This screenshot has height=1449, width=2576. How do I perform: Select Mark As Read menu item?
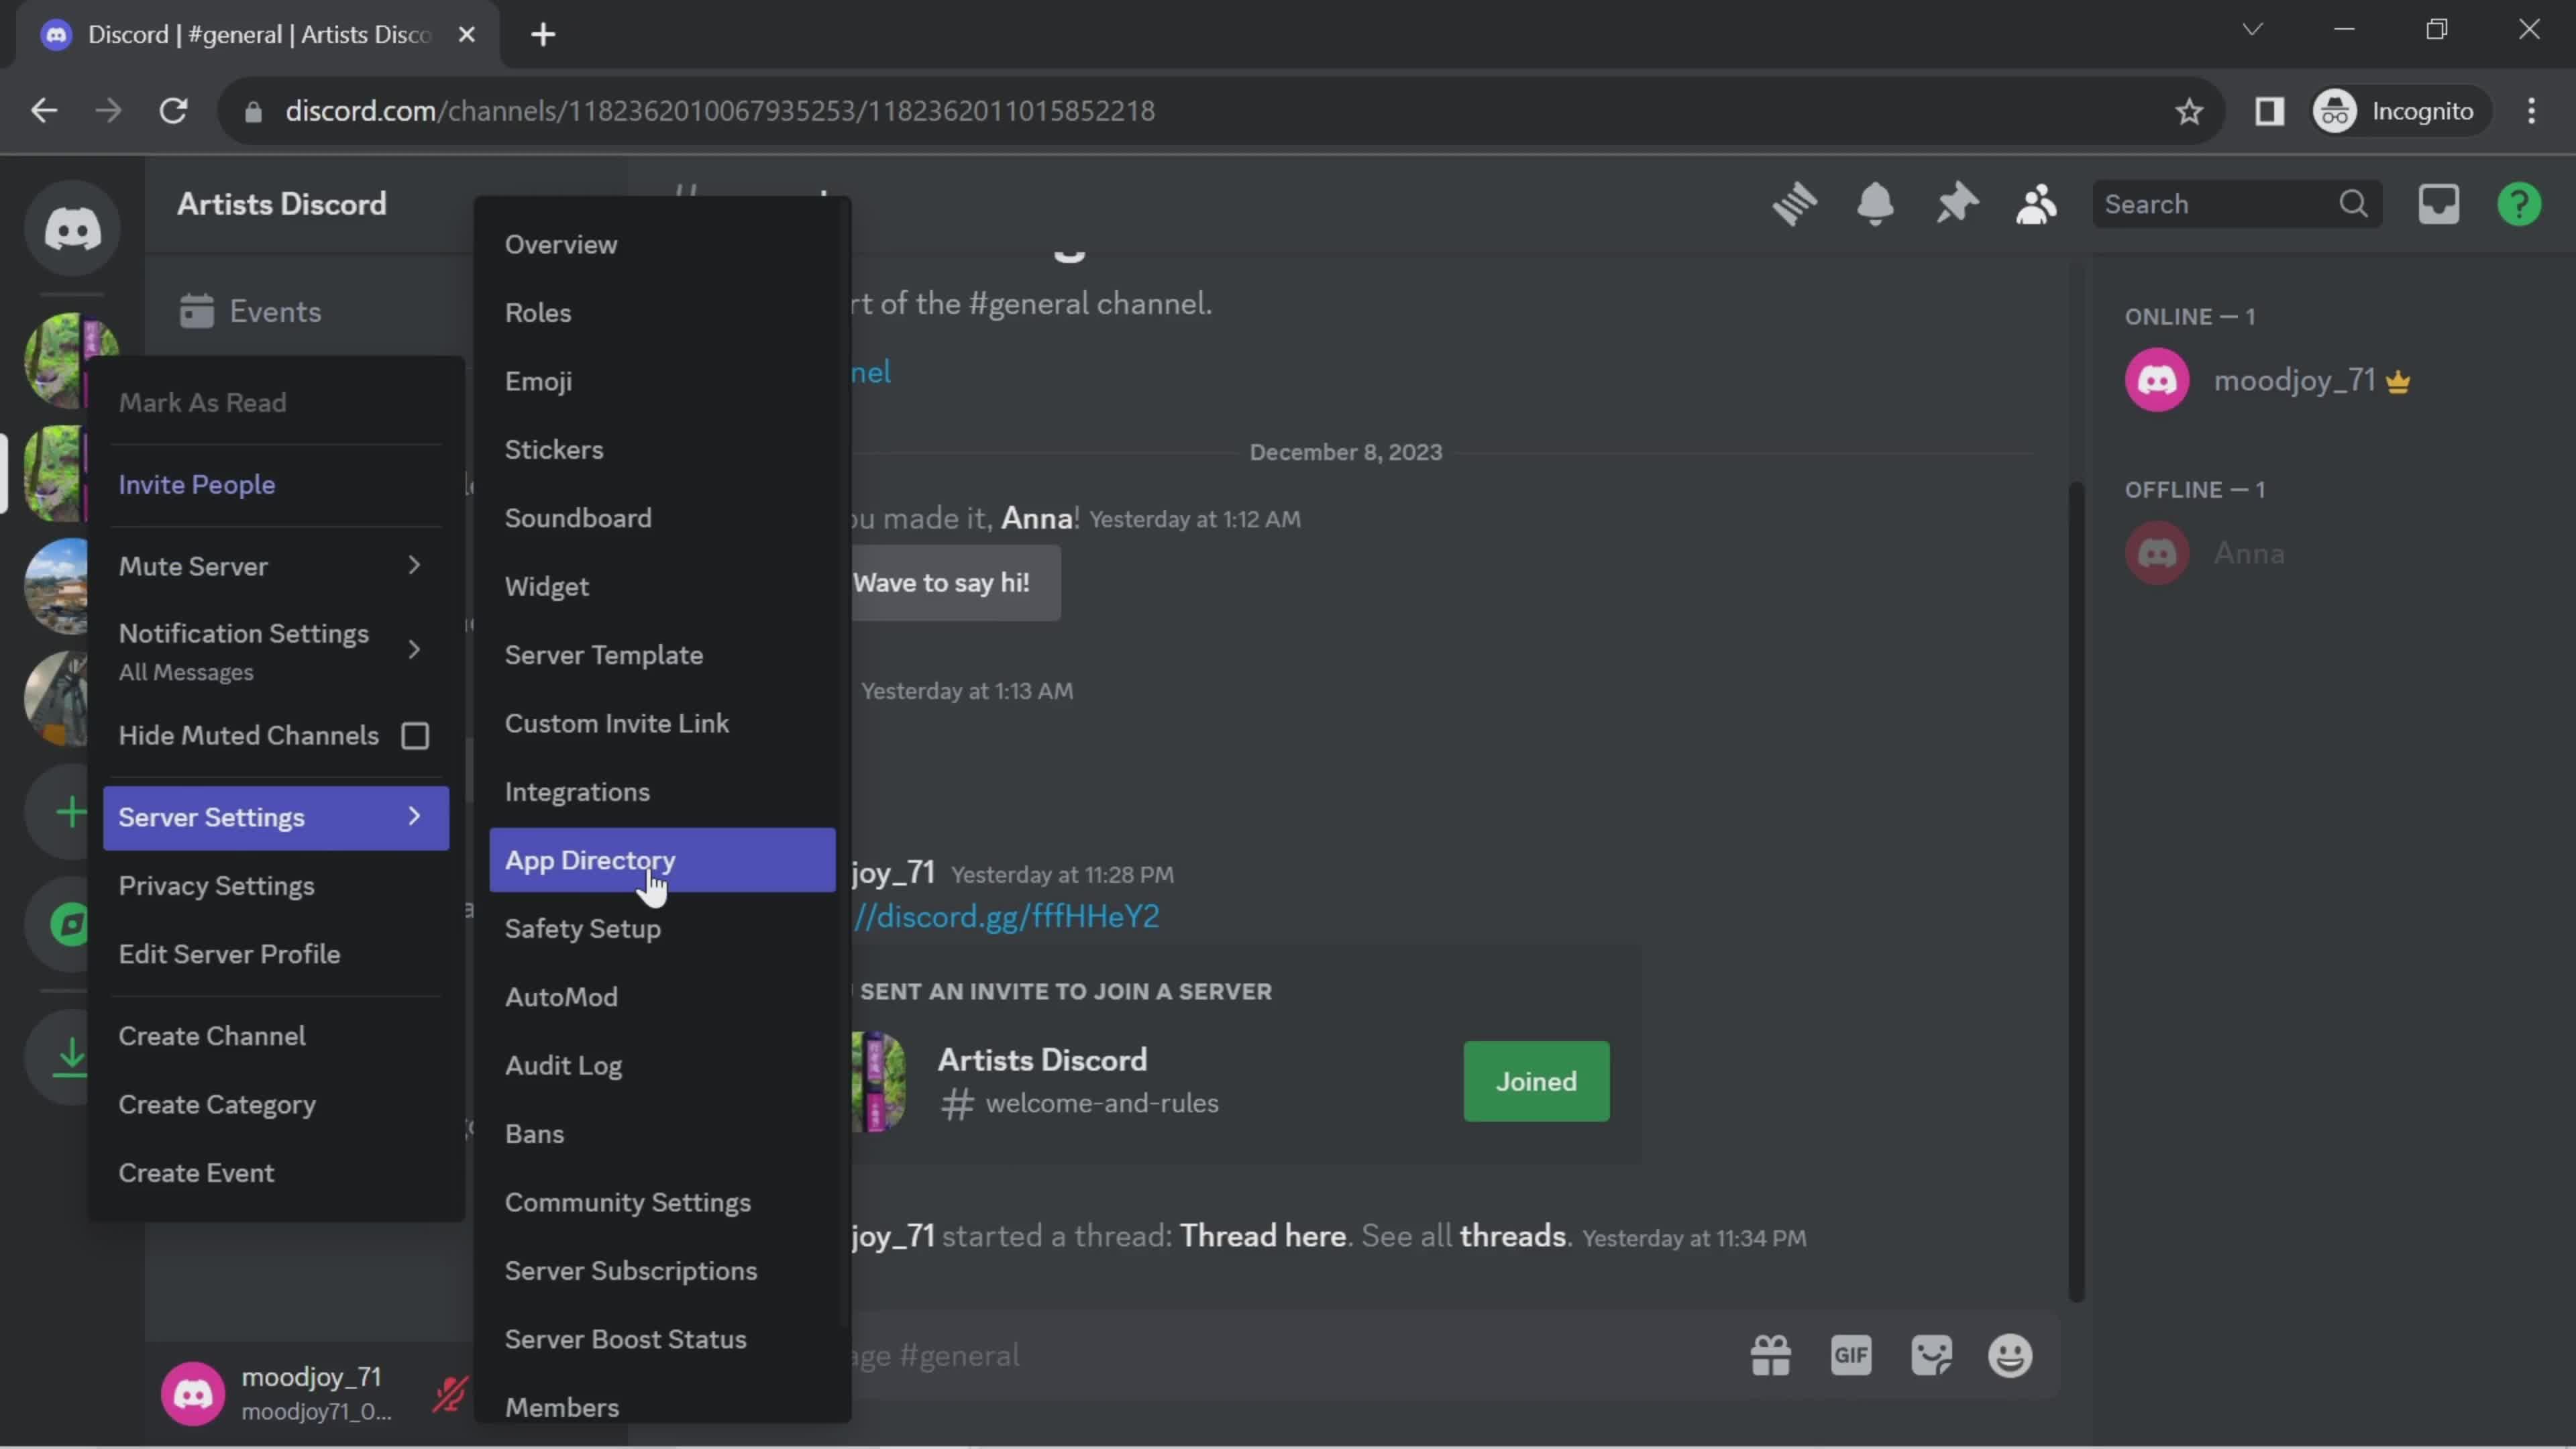(x=276, y=402)
